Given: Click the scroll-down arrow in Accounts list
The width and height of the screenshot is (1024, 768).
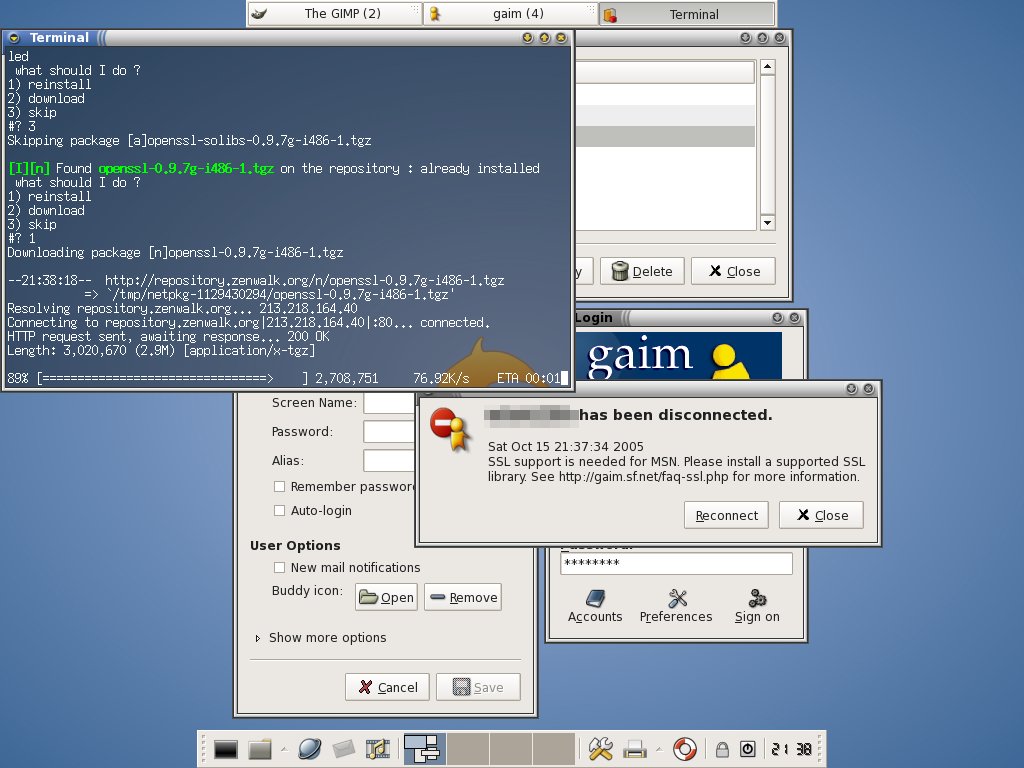Looking at the screenshot, I should pyautogui.click(x=768, y=223).
